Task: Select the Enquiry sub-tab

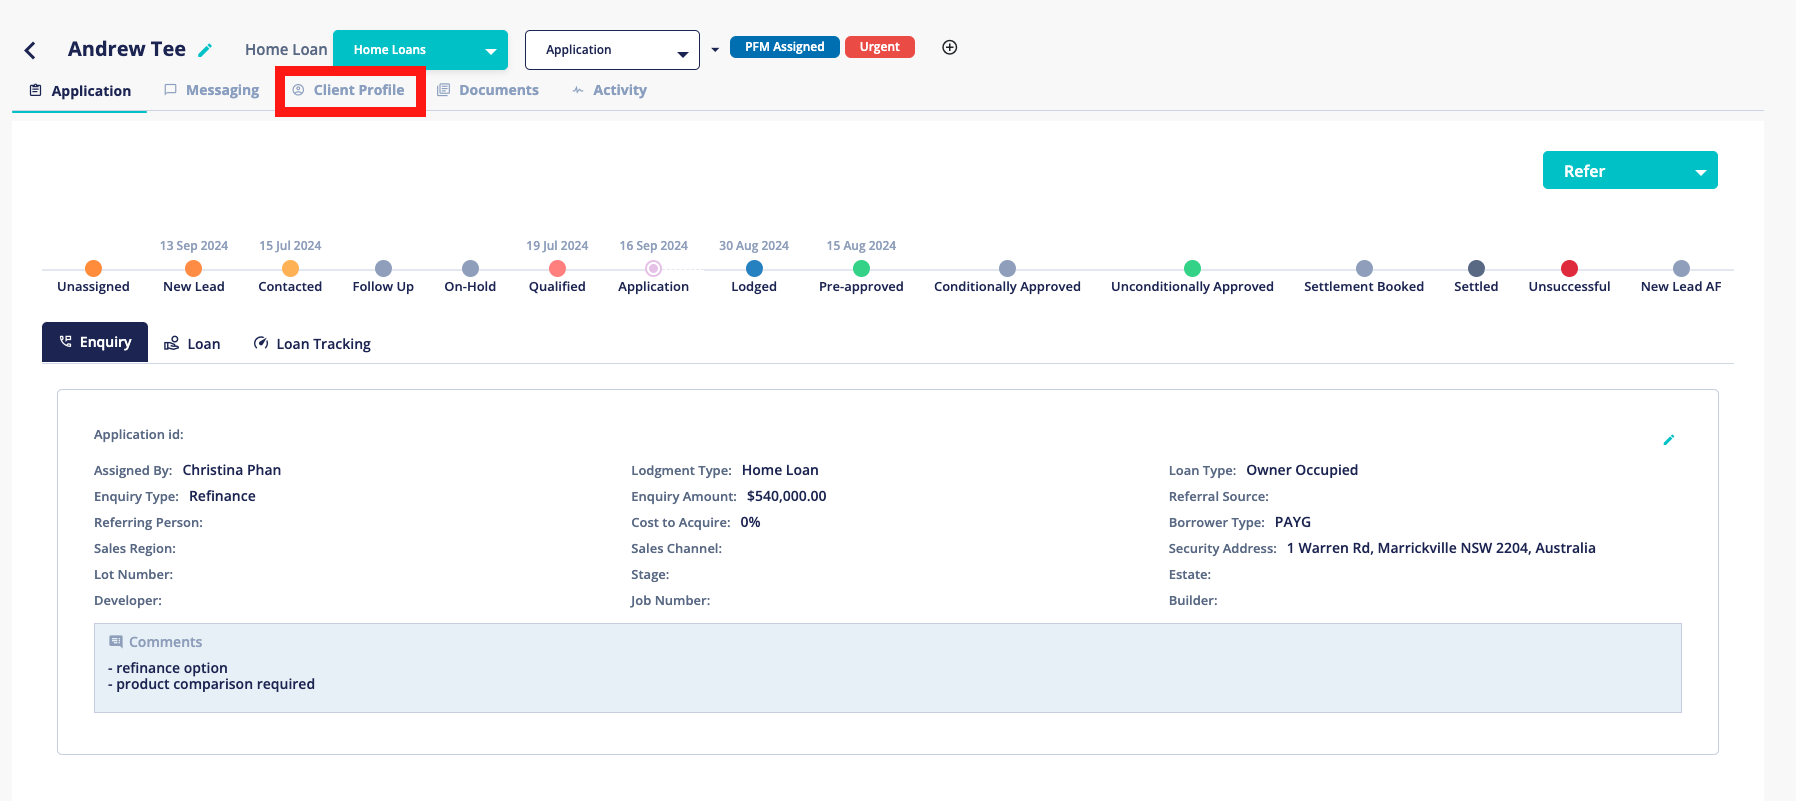Action: click(95, 342)
